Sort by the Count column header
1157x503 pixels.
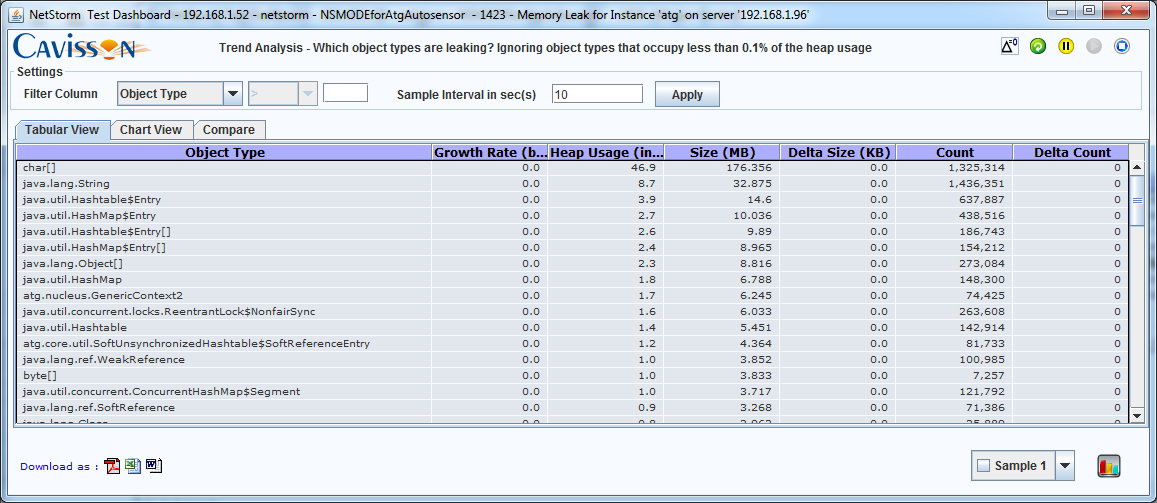tap(954, 153)
